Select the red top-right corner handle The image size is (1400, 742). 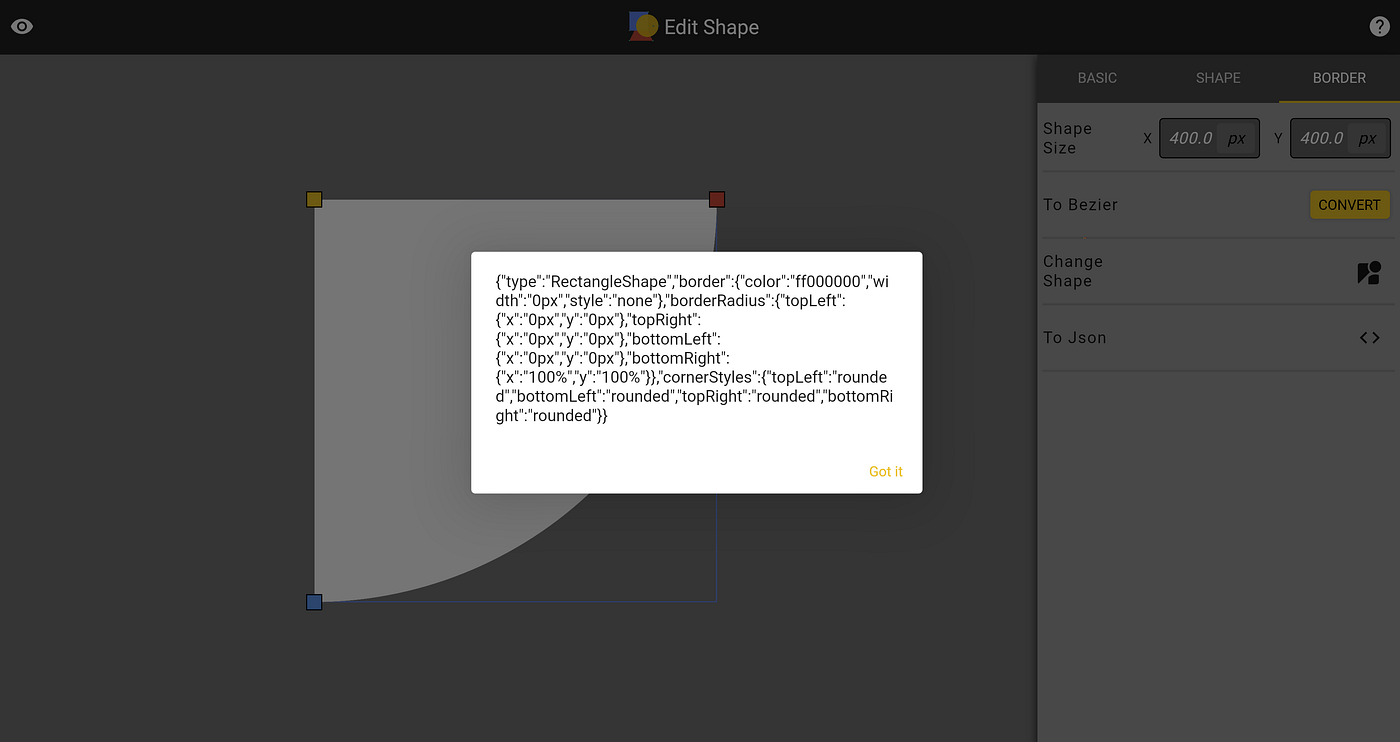[716, 199]
